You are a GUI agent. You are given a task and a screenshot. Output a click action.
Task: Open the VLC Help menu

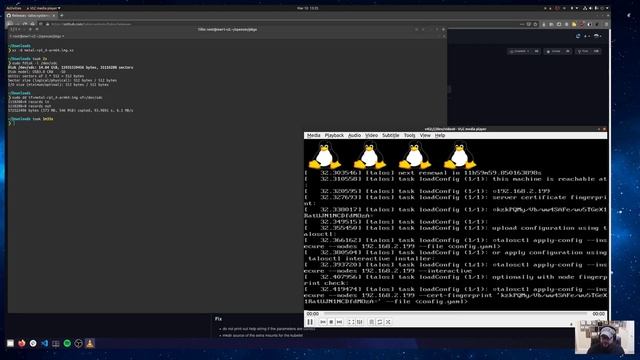pyautogui.click(x=440, y=135)
